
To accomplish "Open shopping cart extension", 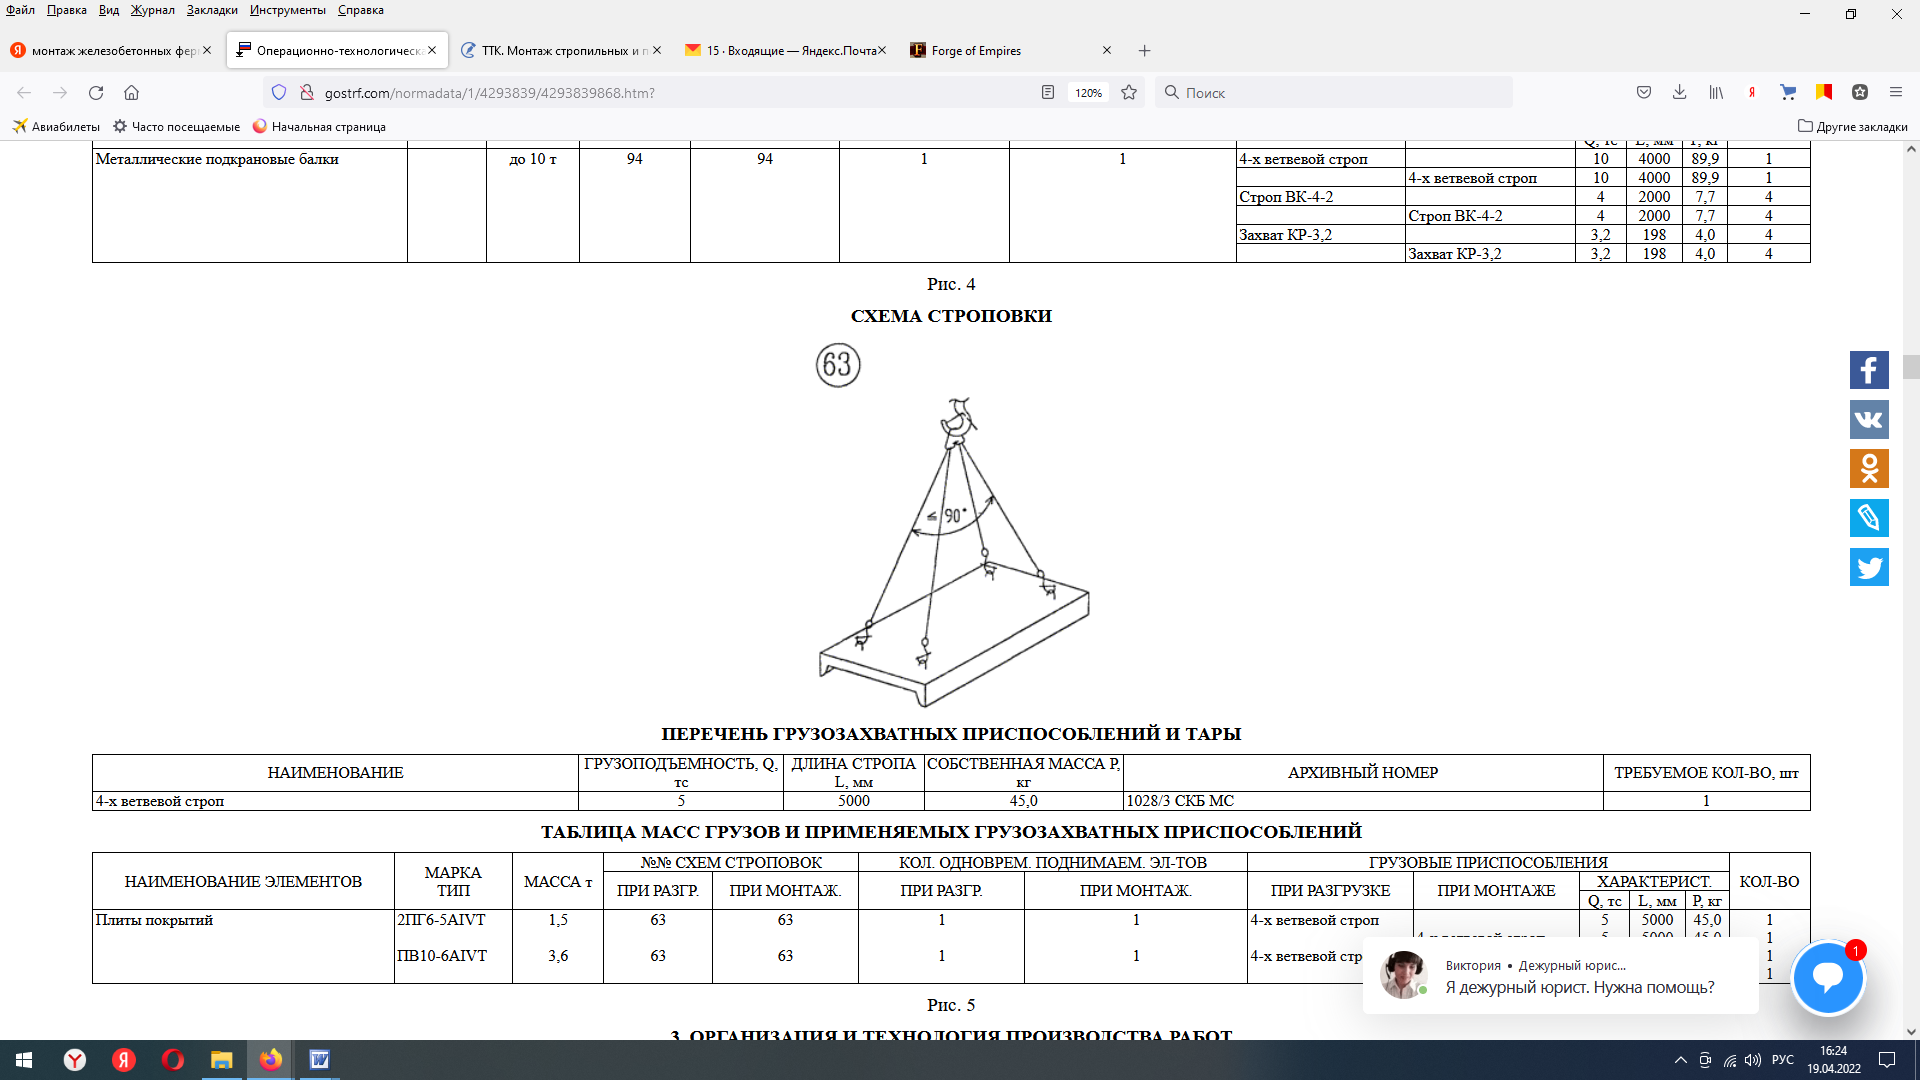I will point(1788,92).
